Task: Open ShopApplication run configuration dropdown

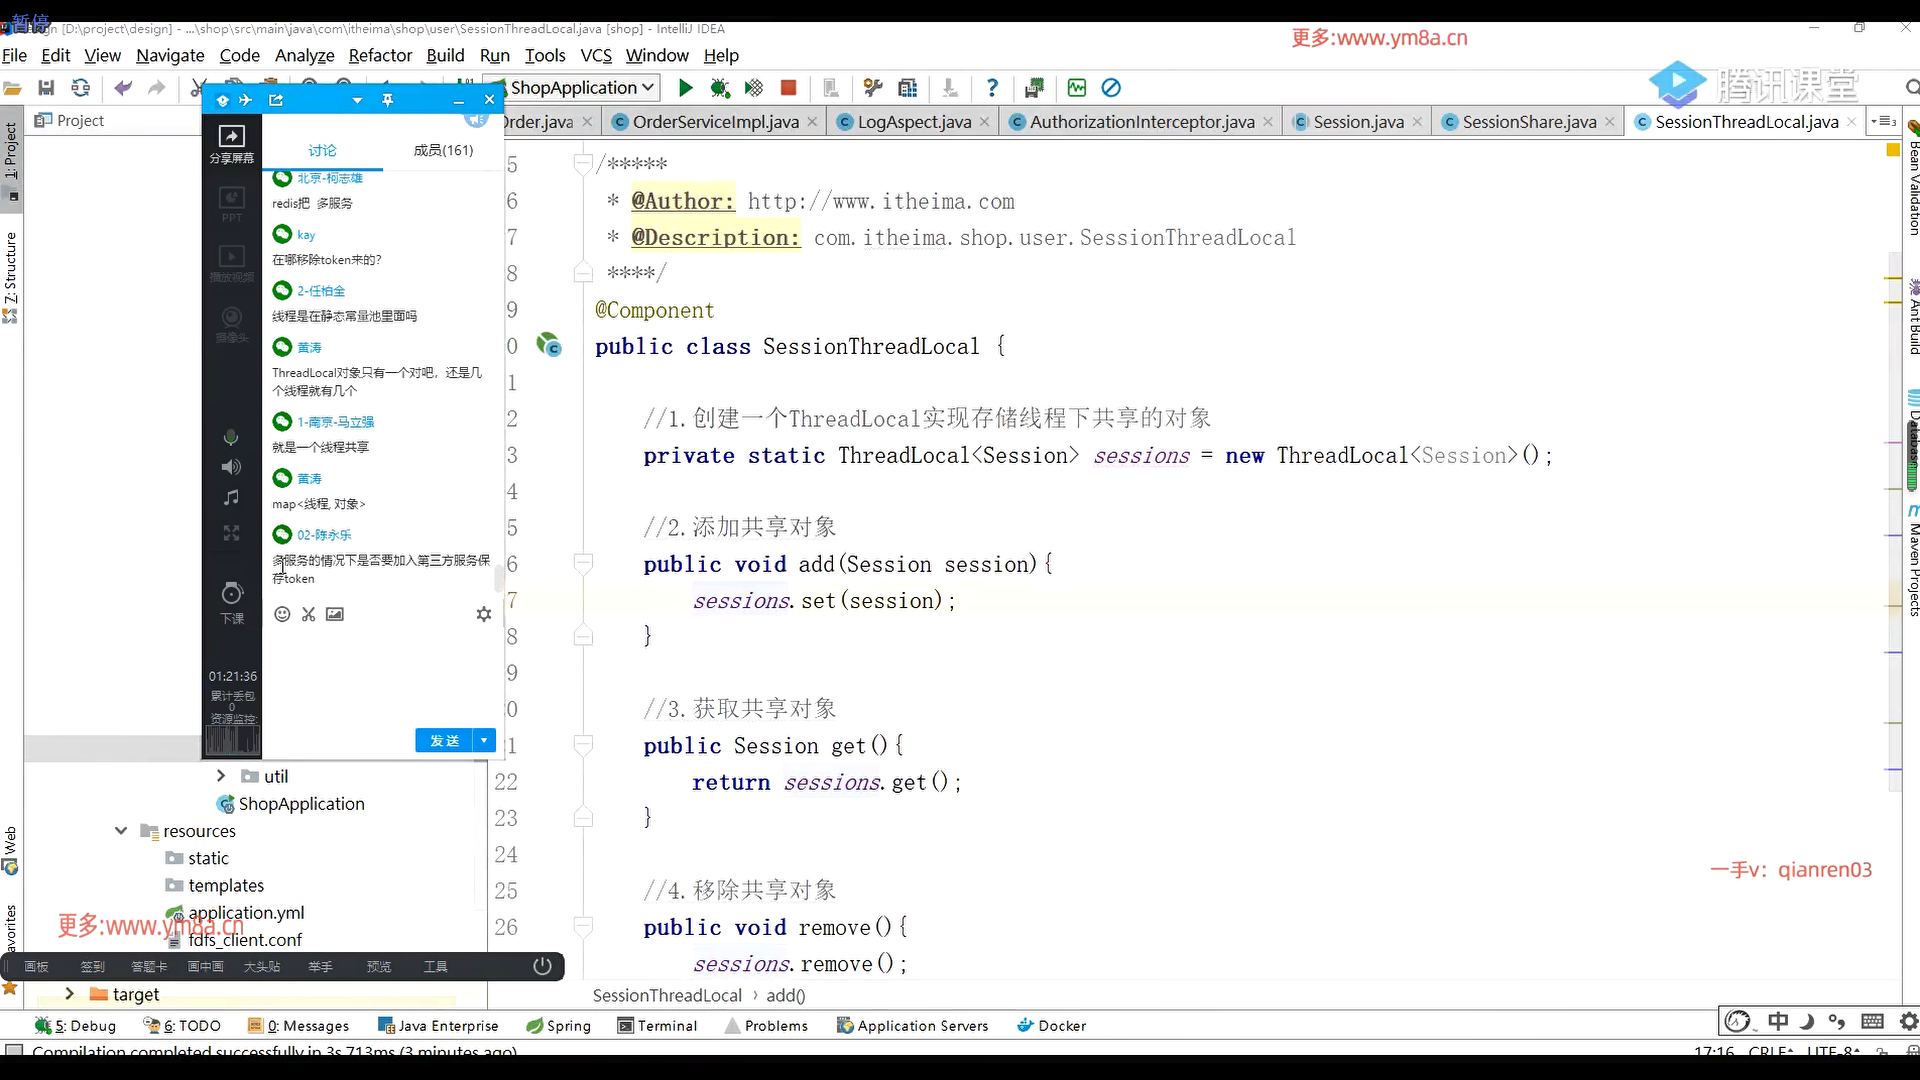Action: point(573,88)
